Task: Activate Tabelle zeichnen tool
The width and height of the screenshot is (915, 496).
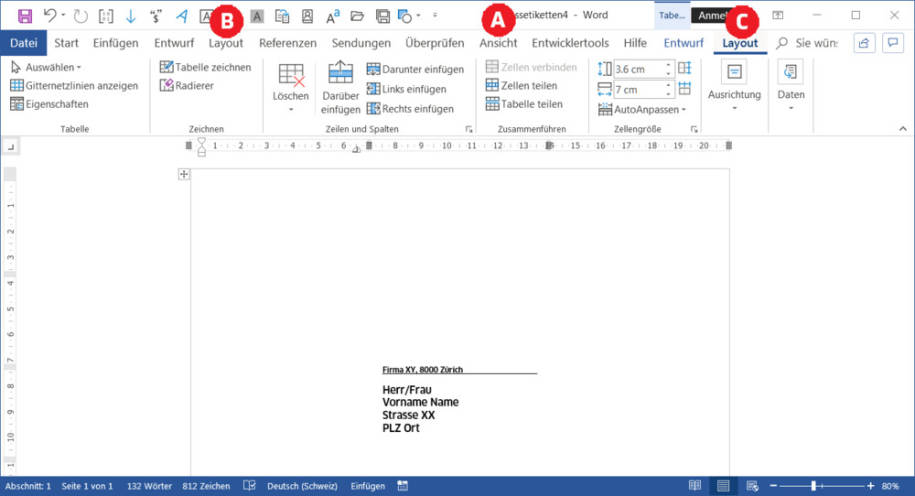Action: [205, 67]
